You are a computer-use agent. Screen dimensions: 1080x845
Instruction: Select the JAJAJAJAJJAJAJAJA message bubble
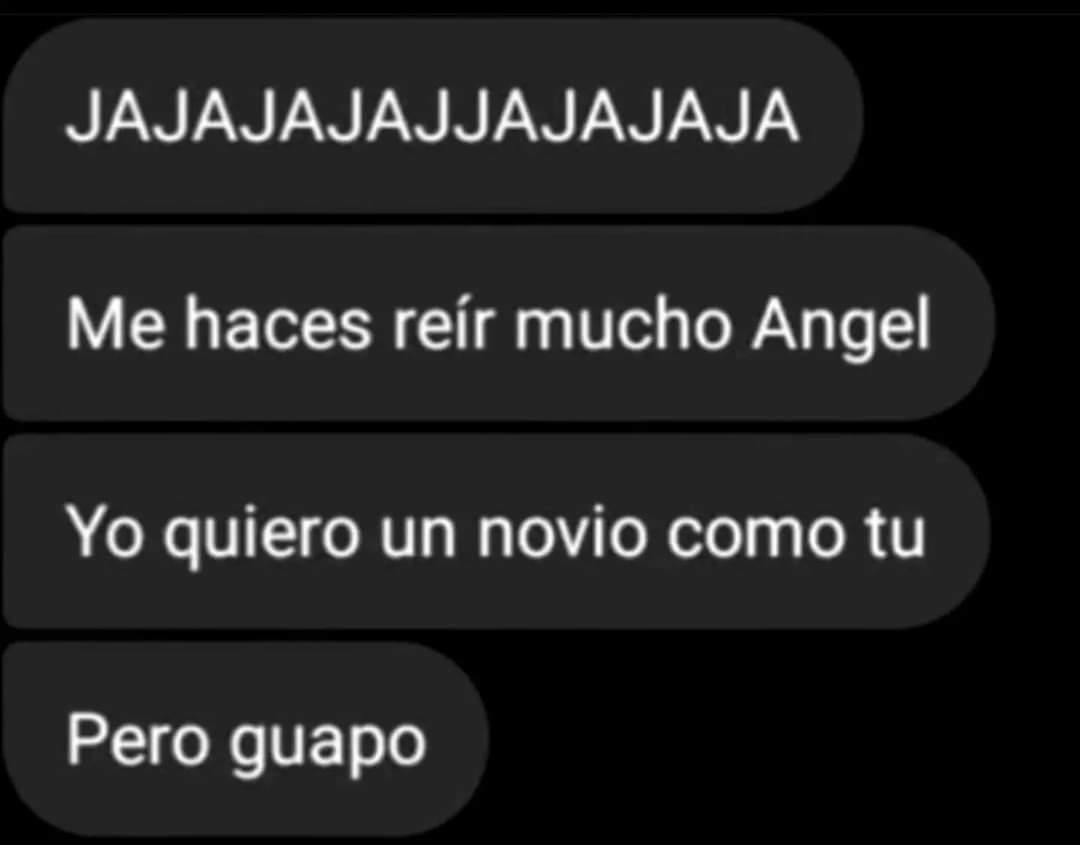click(433, 116)
